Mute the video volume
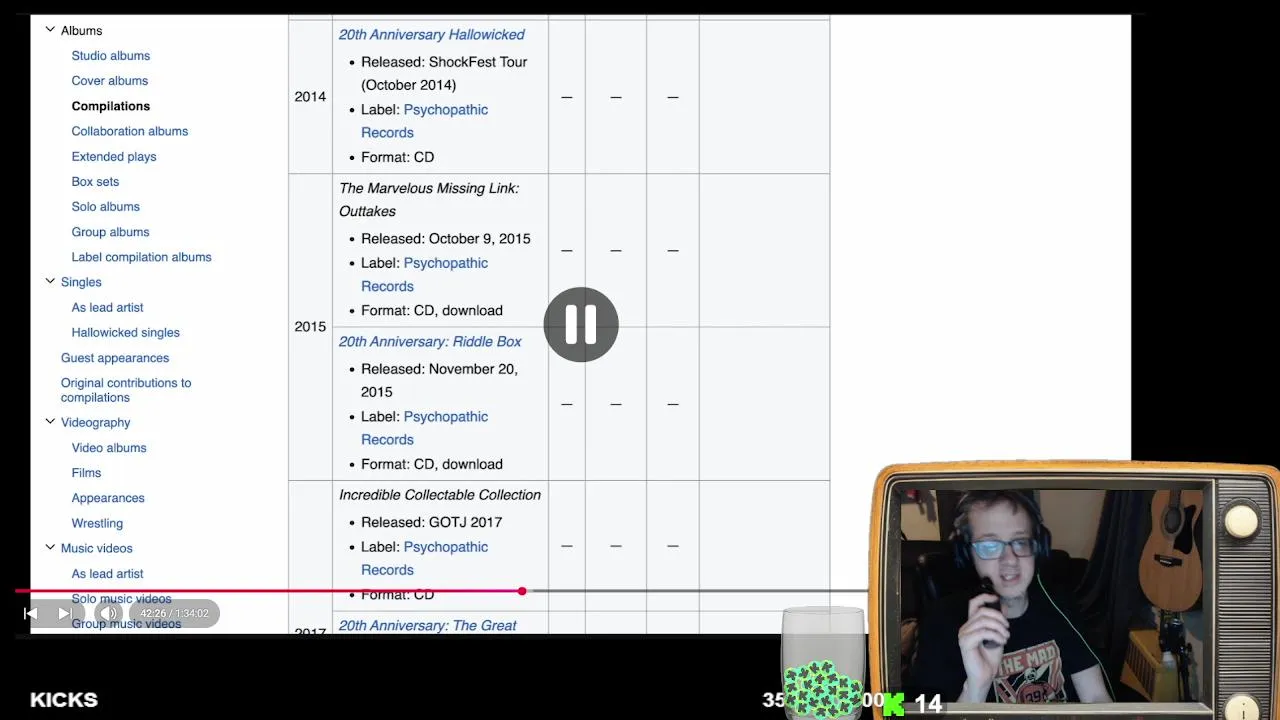 pyautogui.click(x=110, y=613)
